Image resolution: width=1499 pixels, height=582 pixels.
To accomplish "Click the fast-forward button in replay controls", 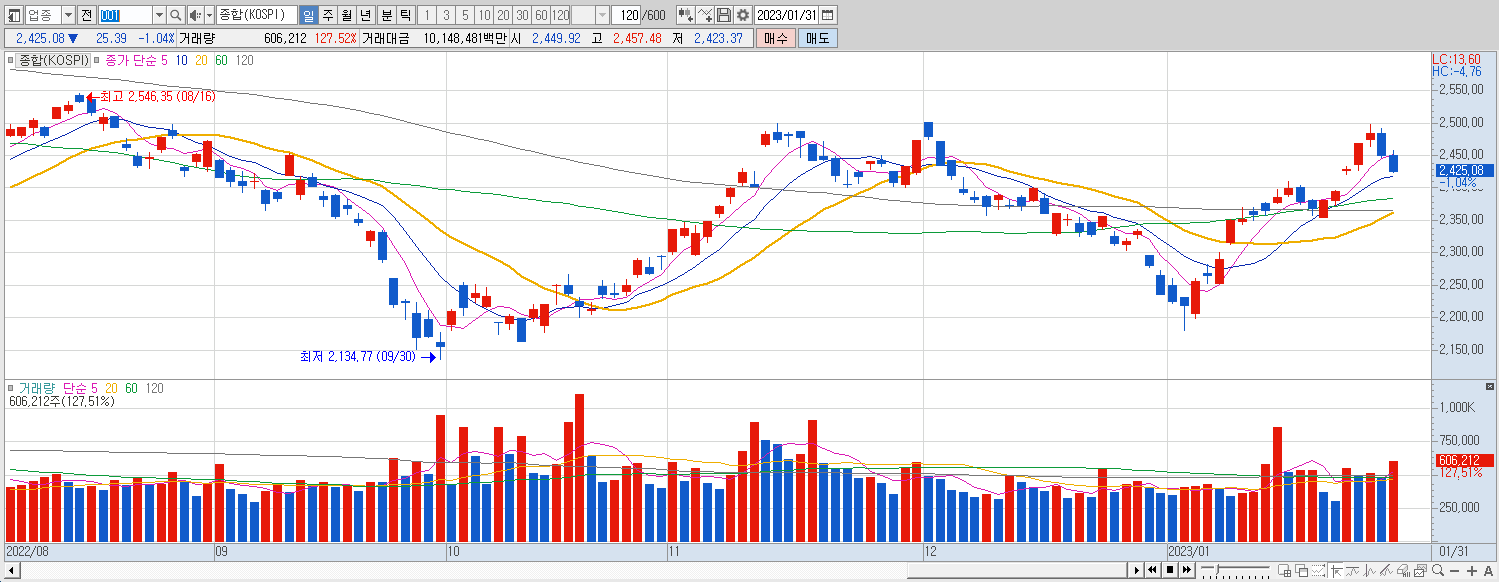I will tap(1187, 570).
